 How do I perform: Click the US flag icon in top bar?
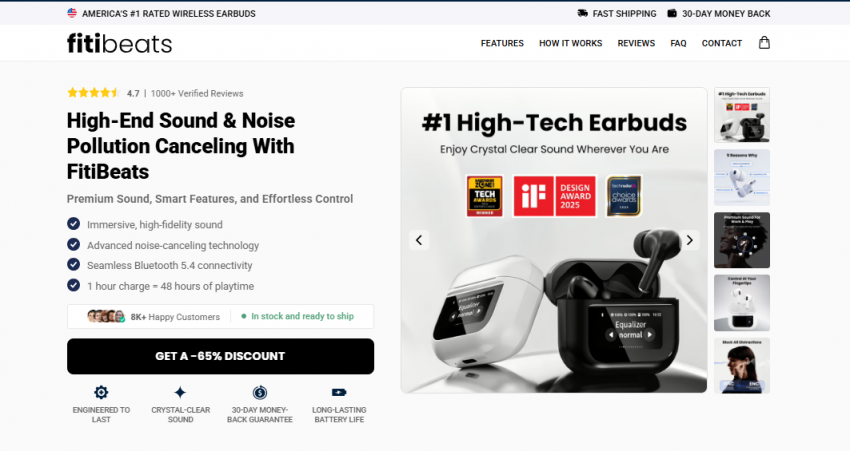72,13
